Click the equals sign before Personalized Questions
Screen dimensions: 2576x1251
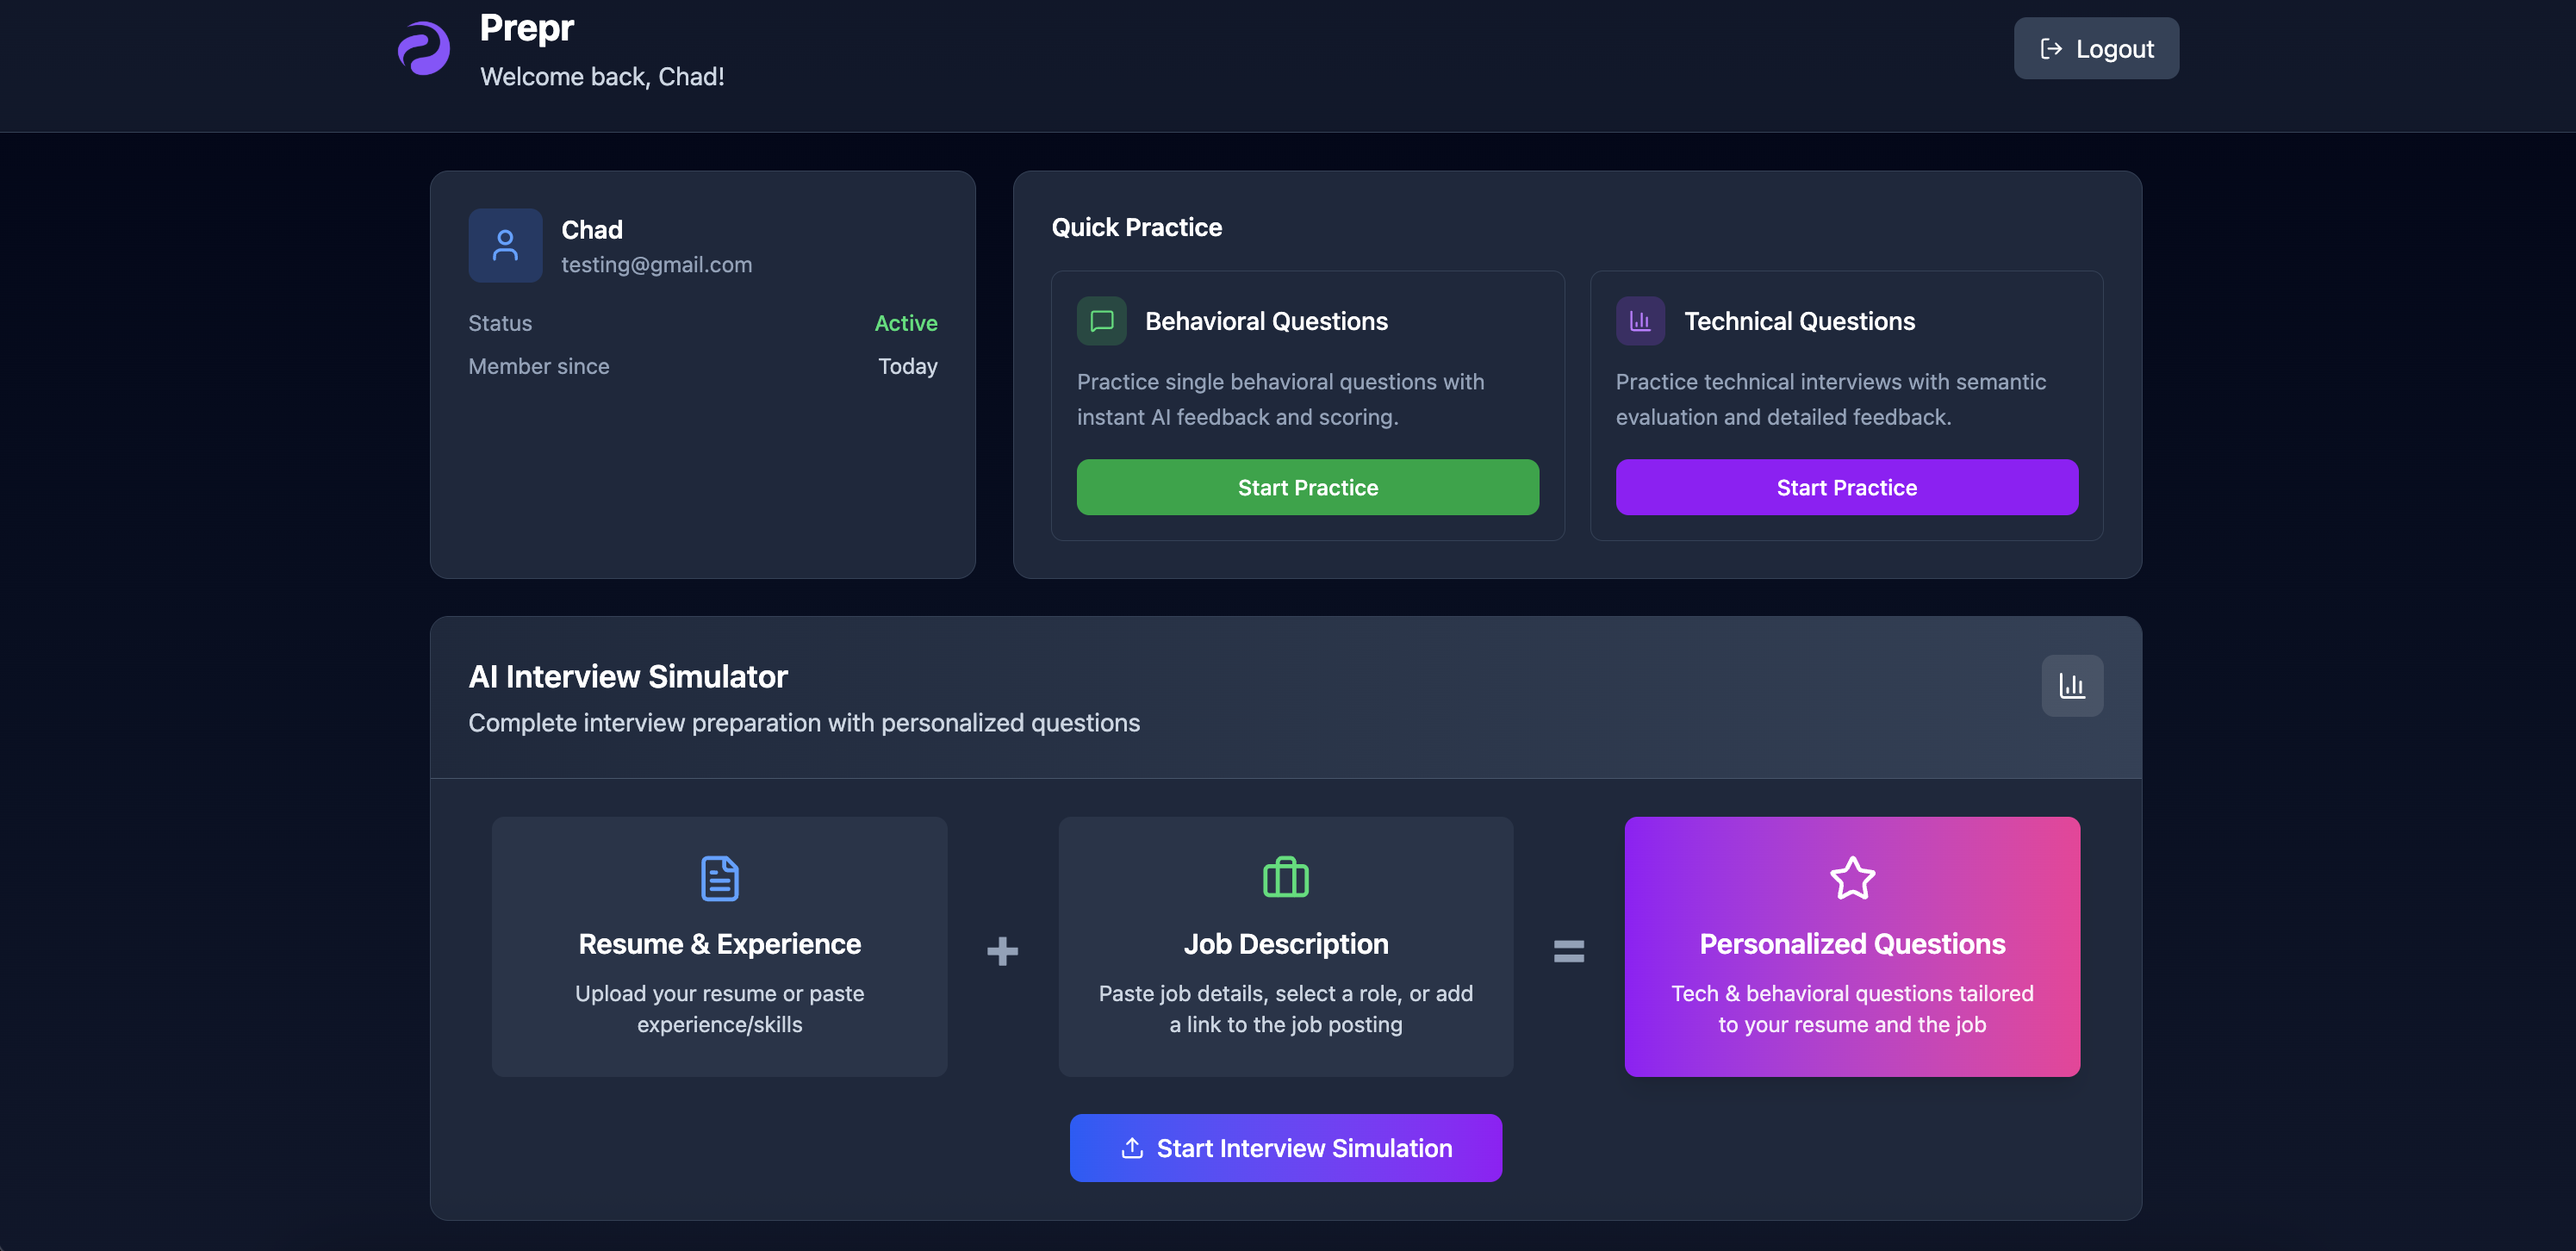click(x=1568, y=950)
